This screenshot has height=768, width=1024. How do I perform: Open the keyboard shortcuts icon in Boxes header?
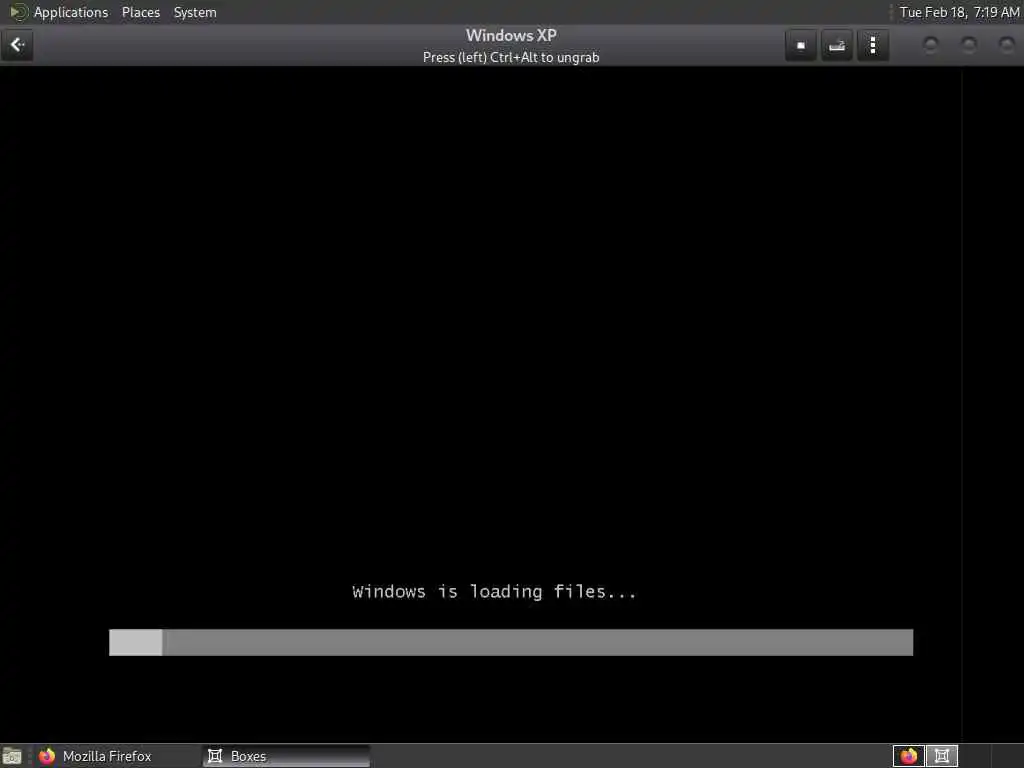(x=837, y=46)
